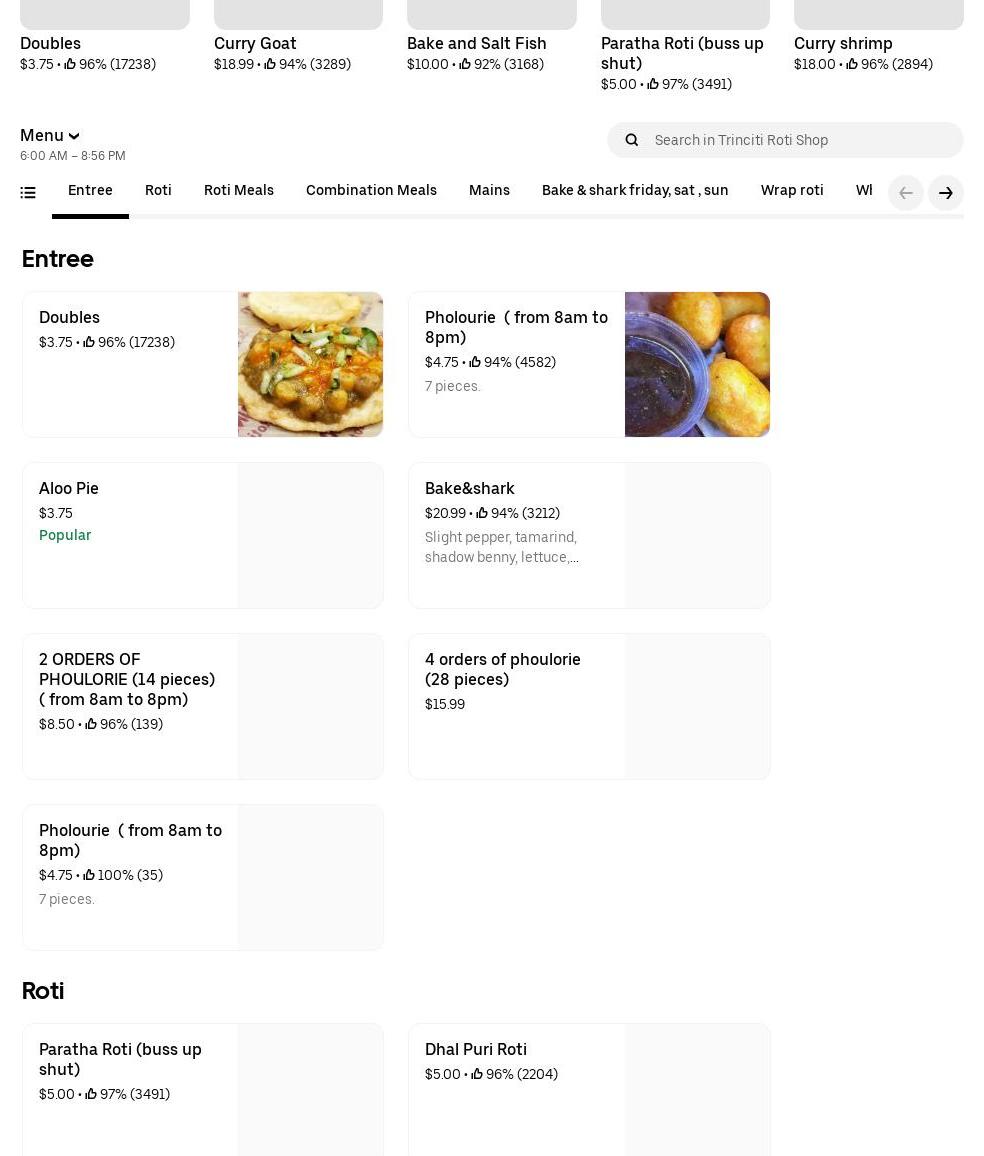Screen dimensions: 984x1156
Task: Choose 4 orders of pholourie (28 pieces)
Action: pos(589,706)
